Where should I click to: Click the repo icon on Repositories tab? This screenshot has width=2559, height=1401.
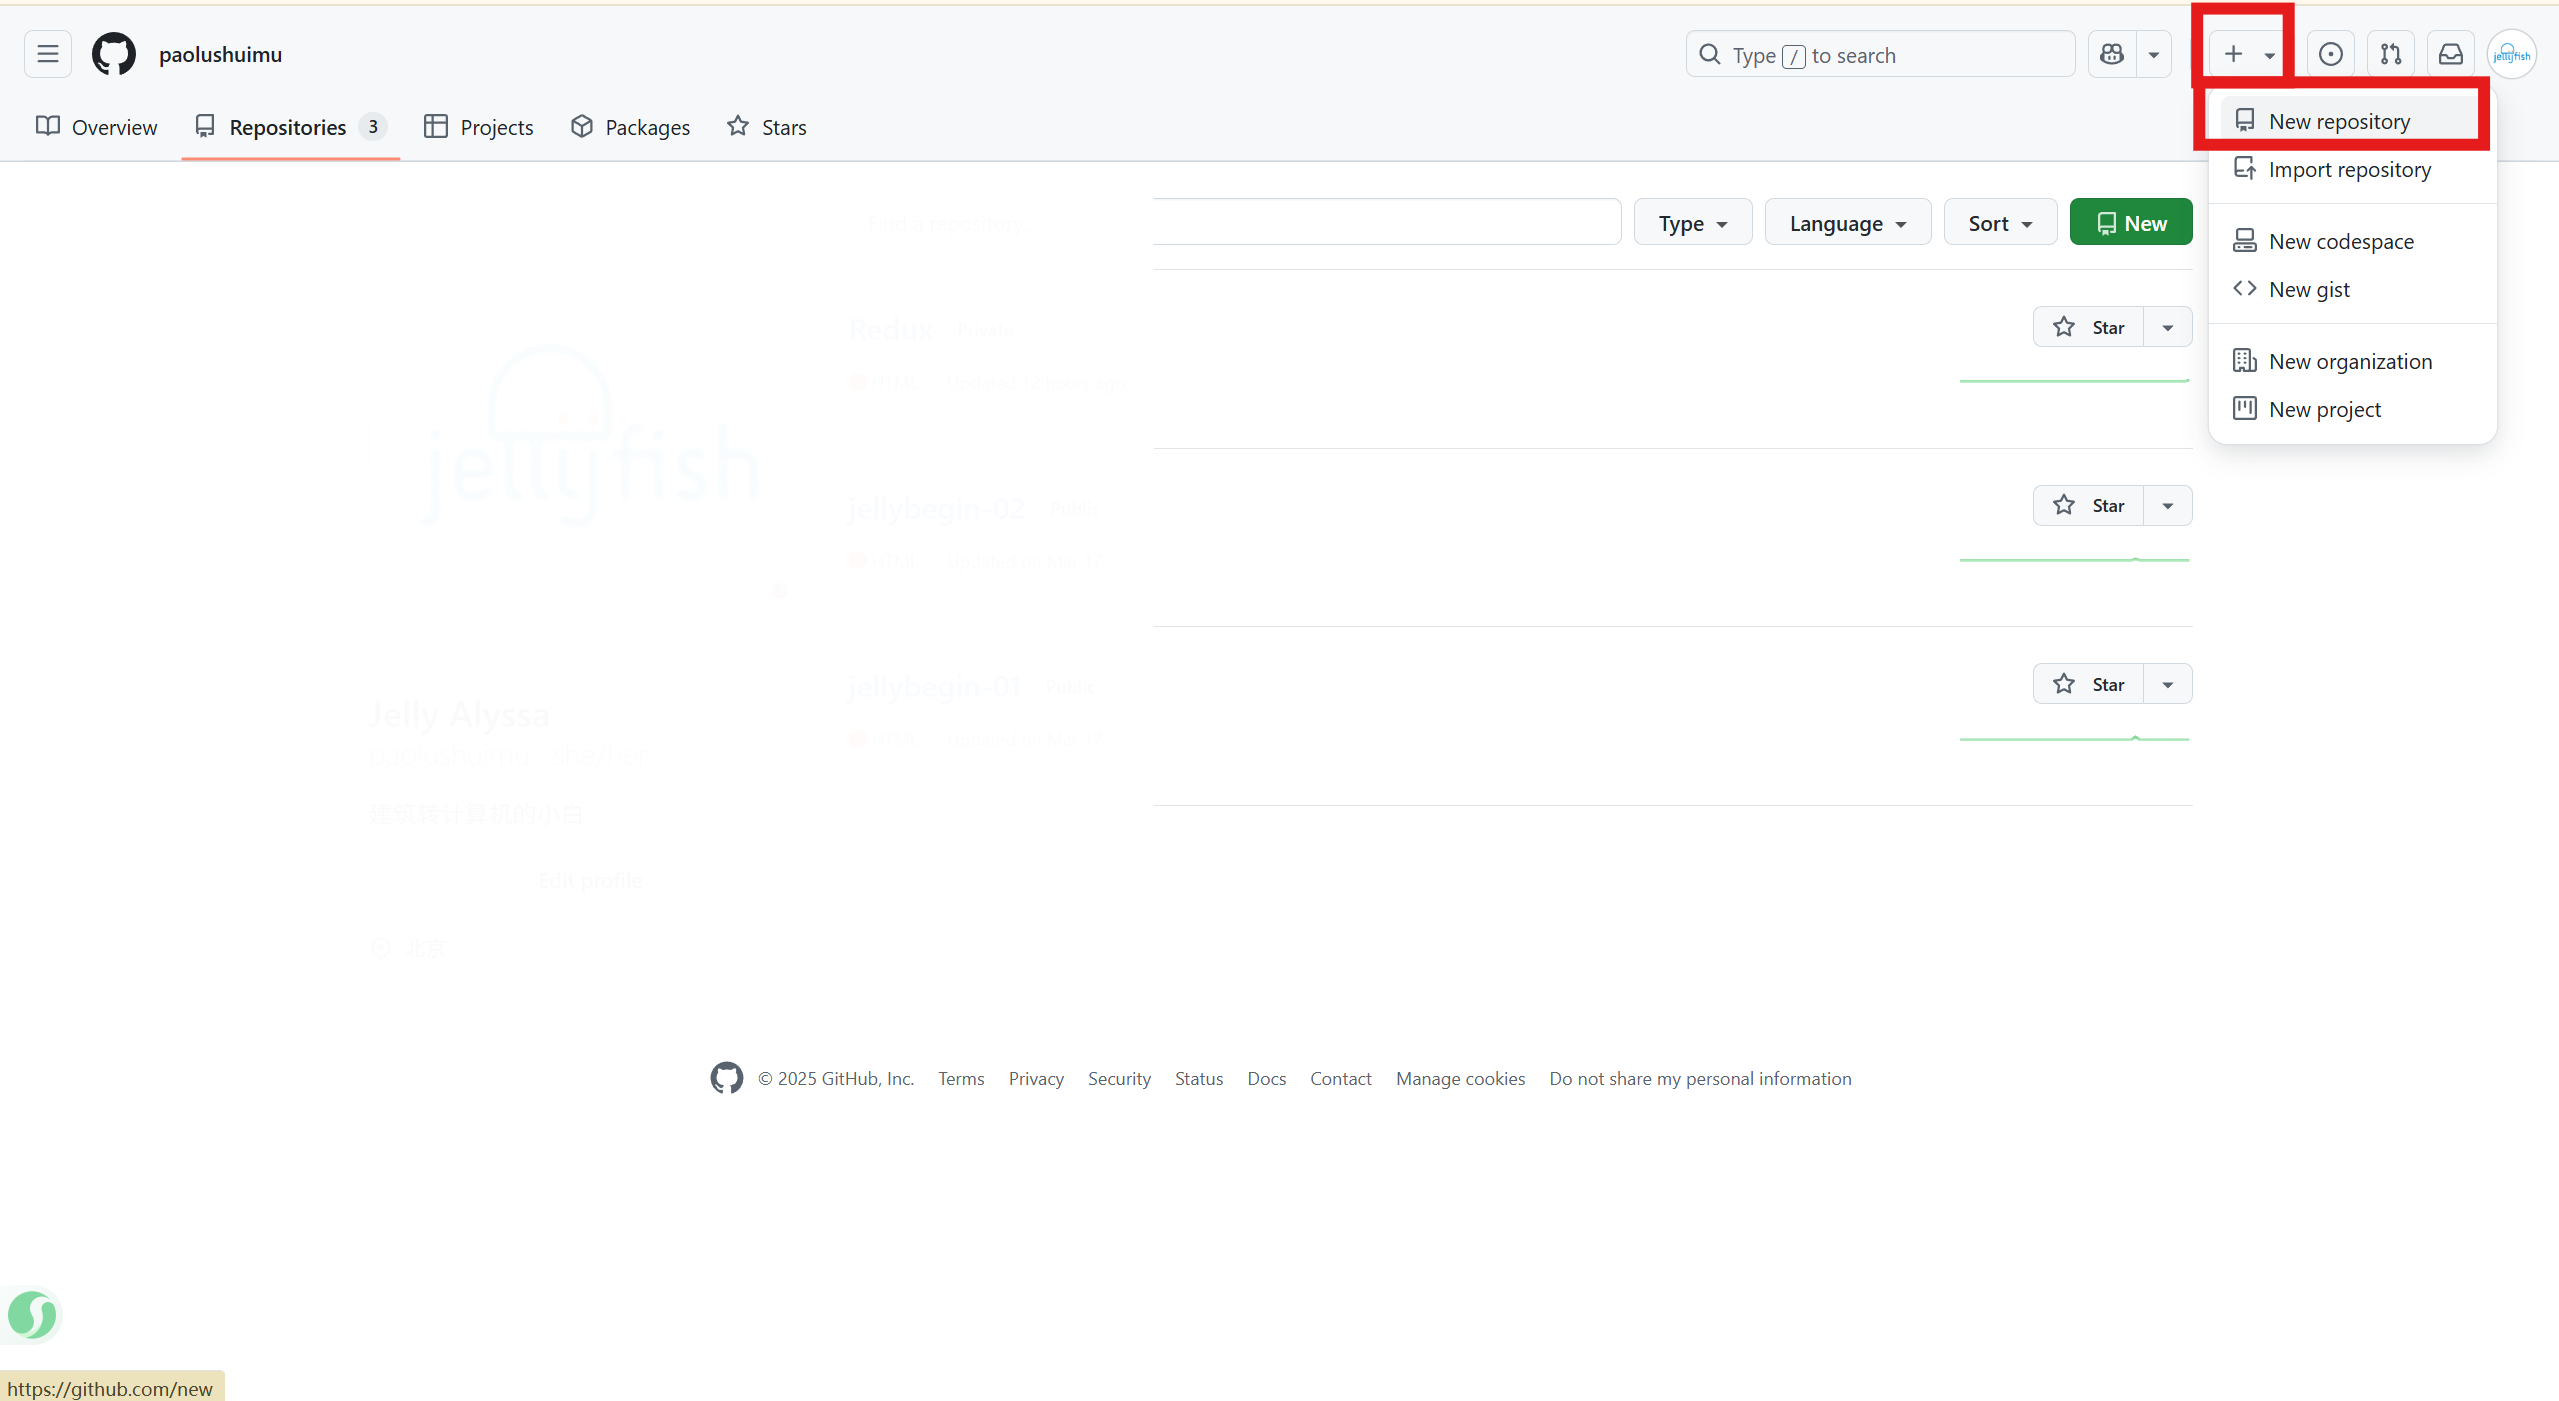tap(205, 126)
